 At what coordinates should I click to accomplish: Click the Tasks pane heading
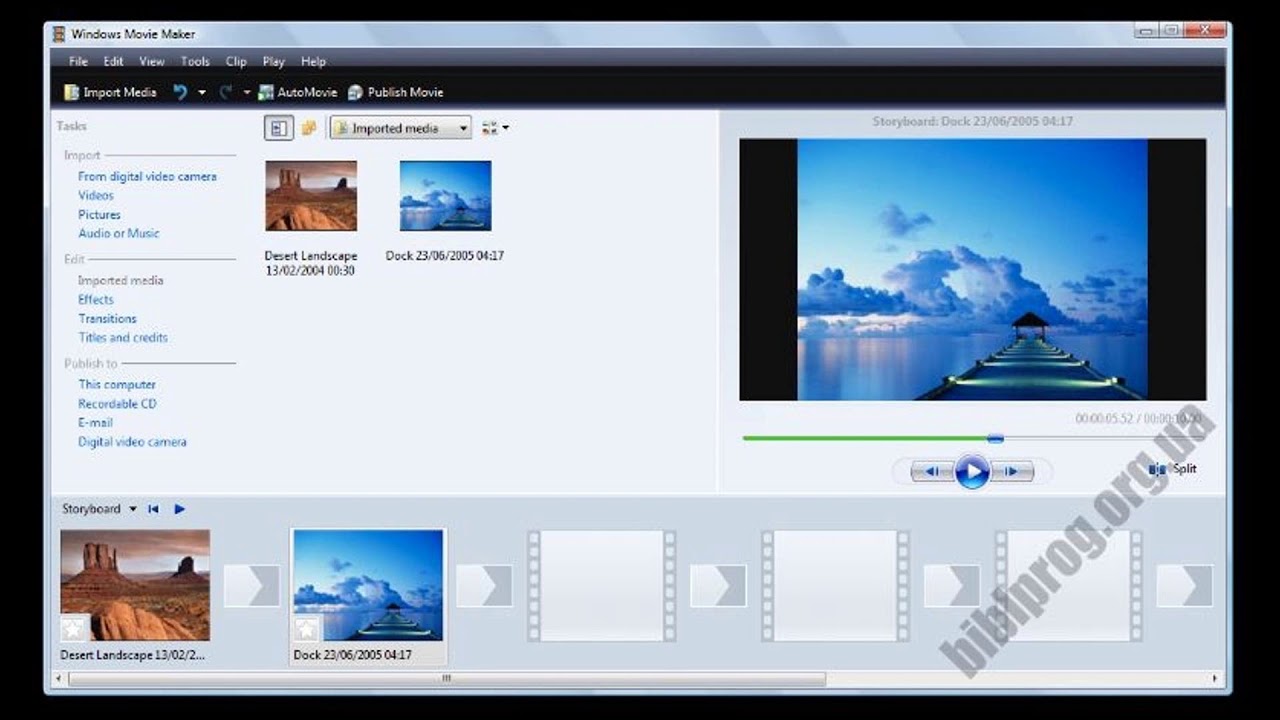point(72,126)
